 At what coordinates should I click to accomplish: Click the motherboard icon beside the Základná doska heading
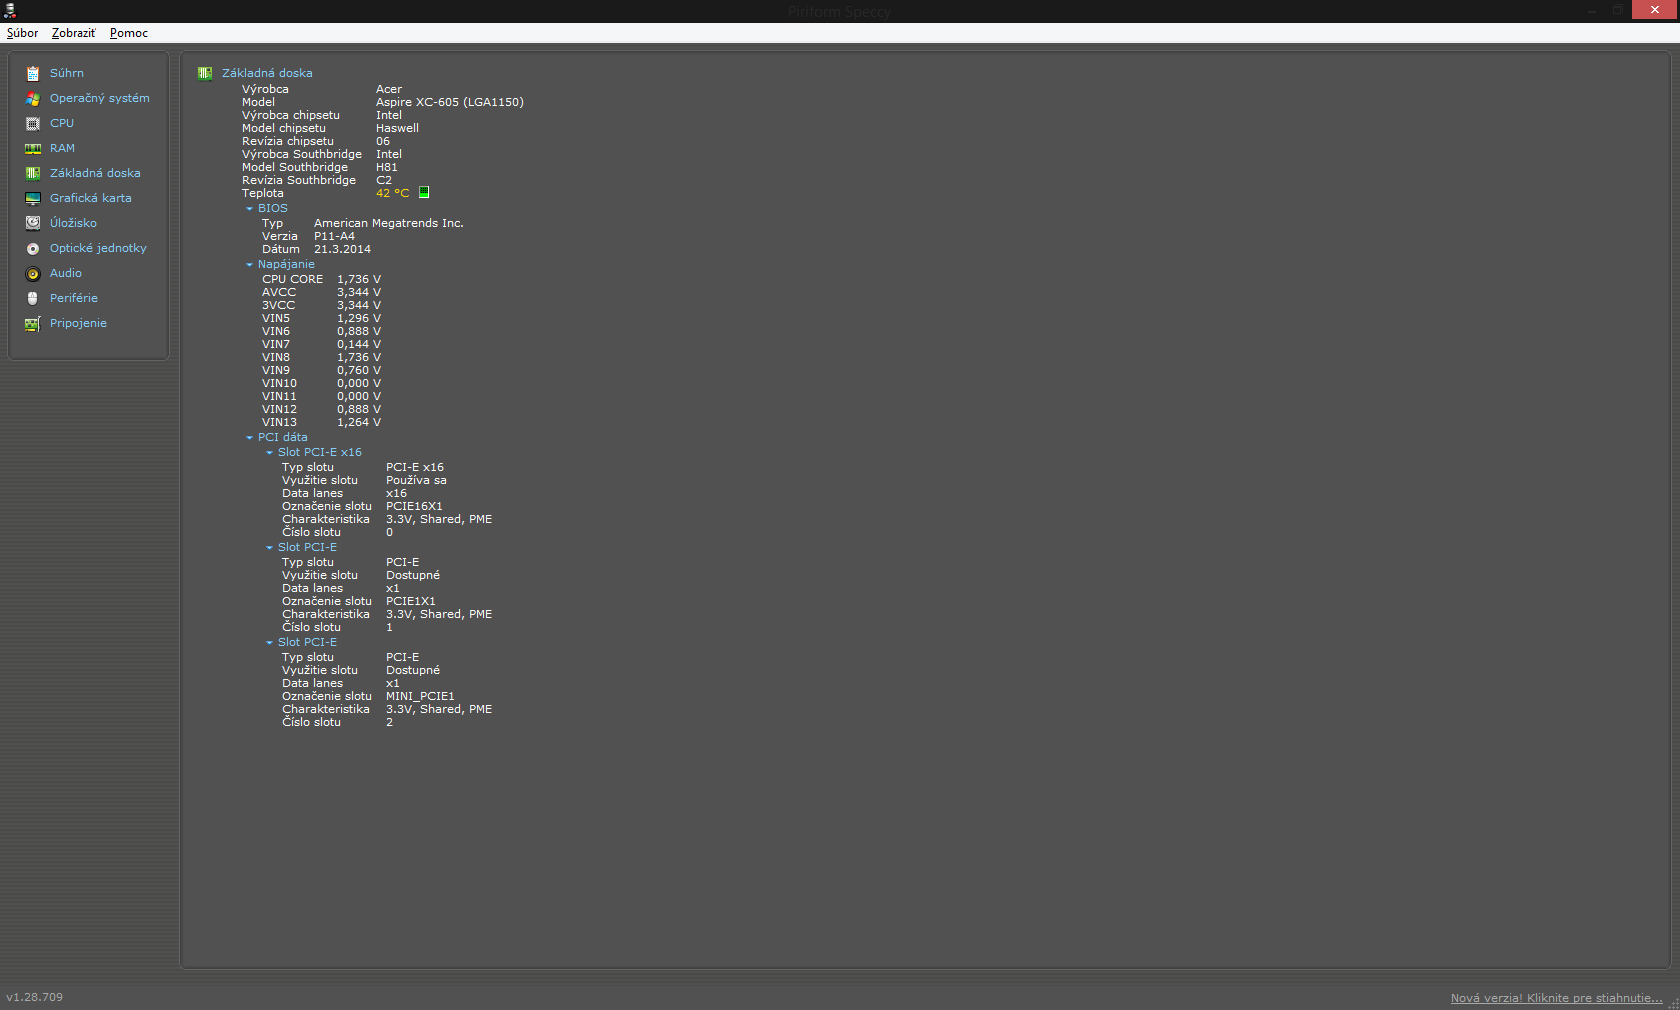tap(205, 73)
